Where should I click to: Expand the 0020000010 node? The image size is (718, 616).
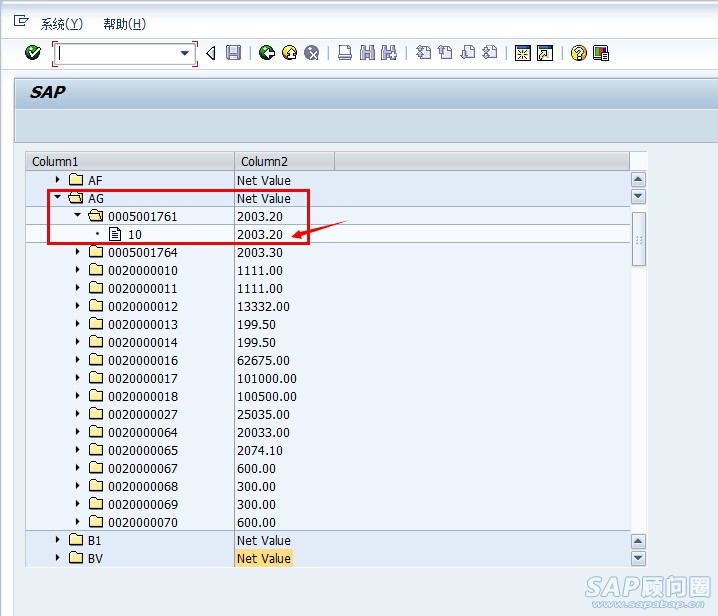[x=77, y=270]
